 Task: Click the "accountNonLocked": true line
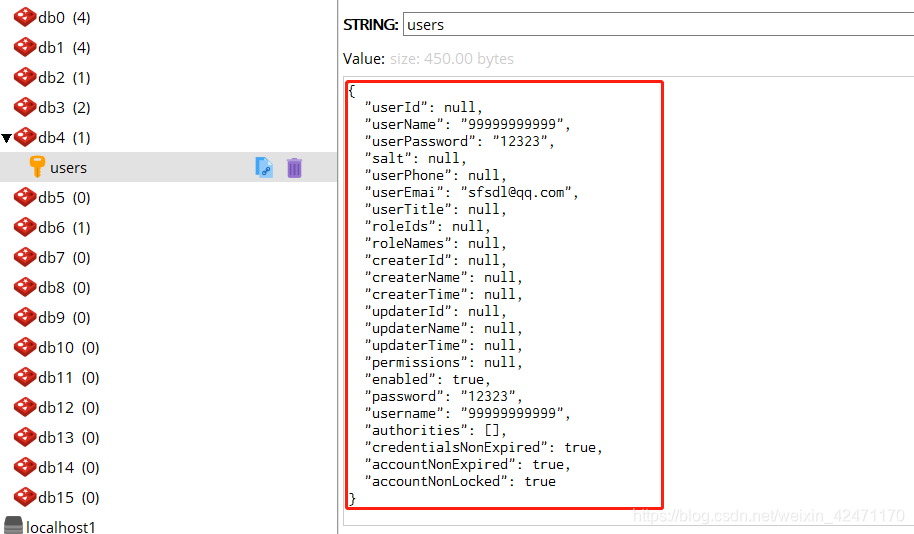460,482
